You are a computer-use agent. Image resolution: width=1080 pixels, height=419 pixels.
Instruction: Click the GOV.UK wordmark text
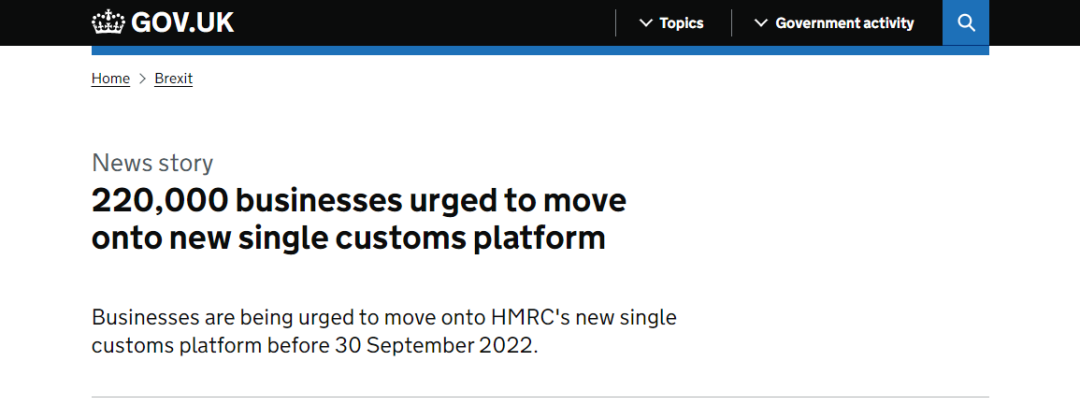(x=183, y=23)
